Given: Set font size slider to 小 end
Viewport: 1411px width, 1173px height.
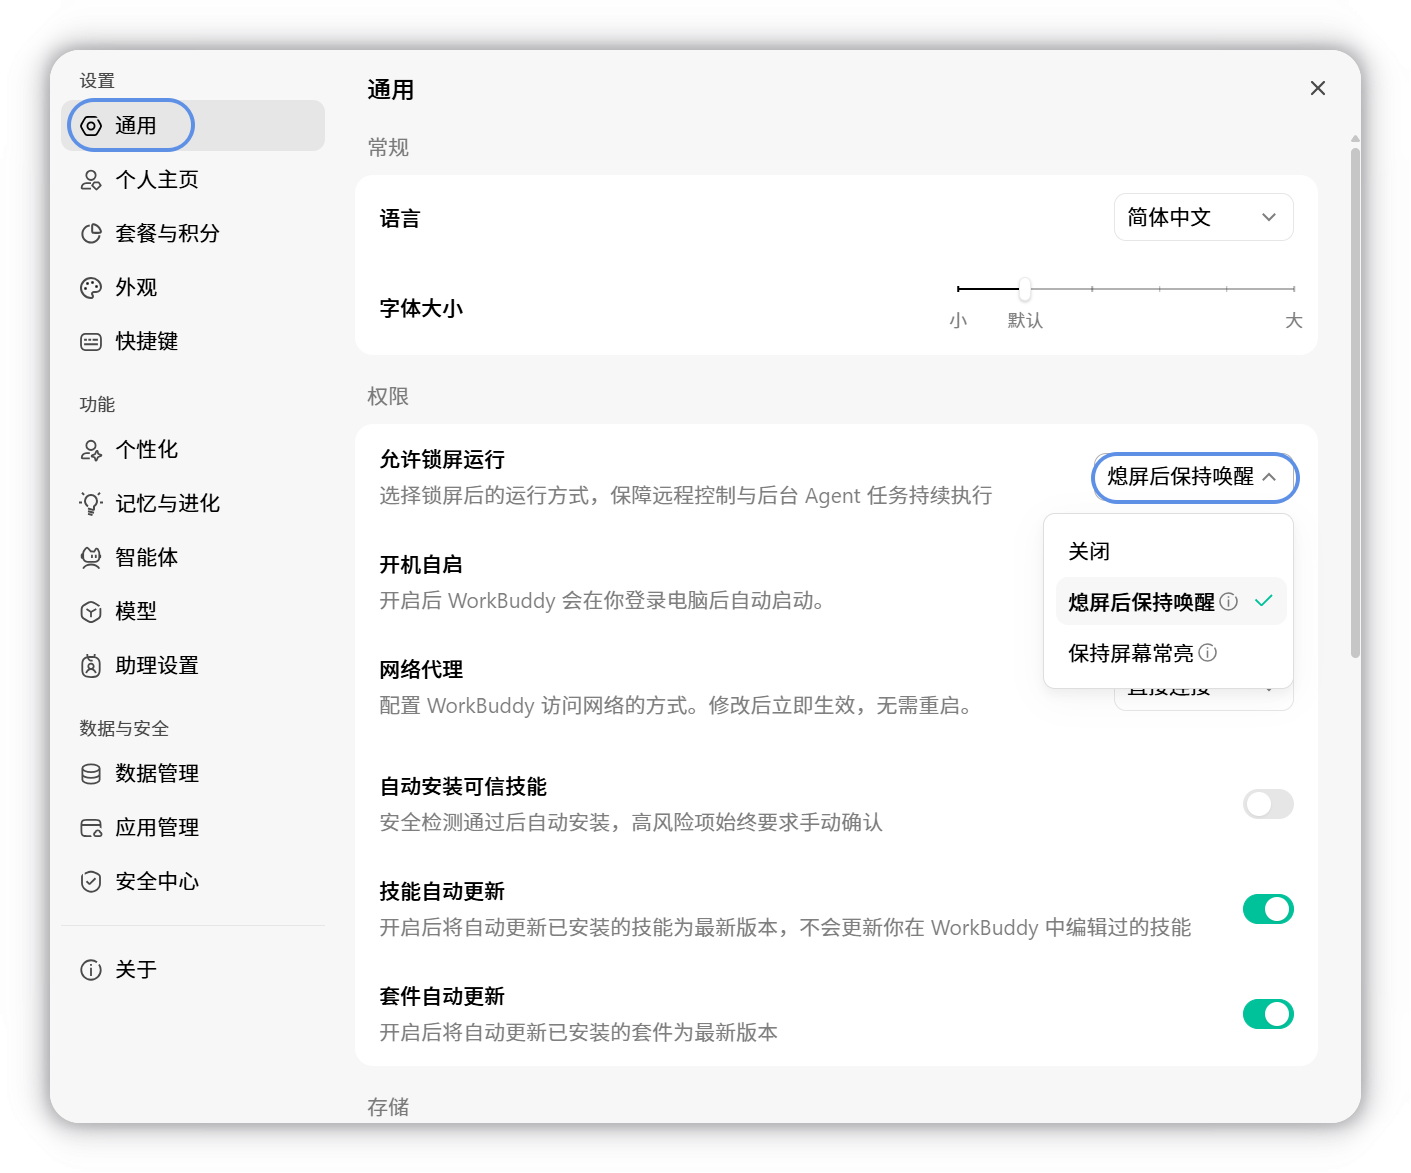Looking at the screenshot, I should [x=958, y=289].
